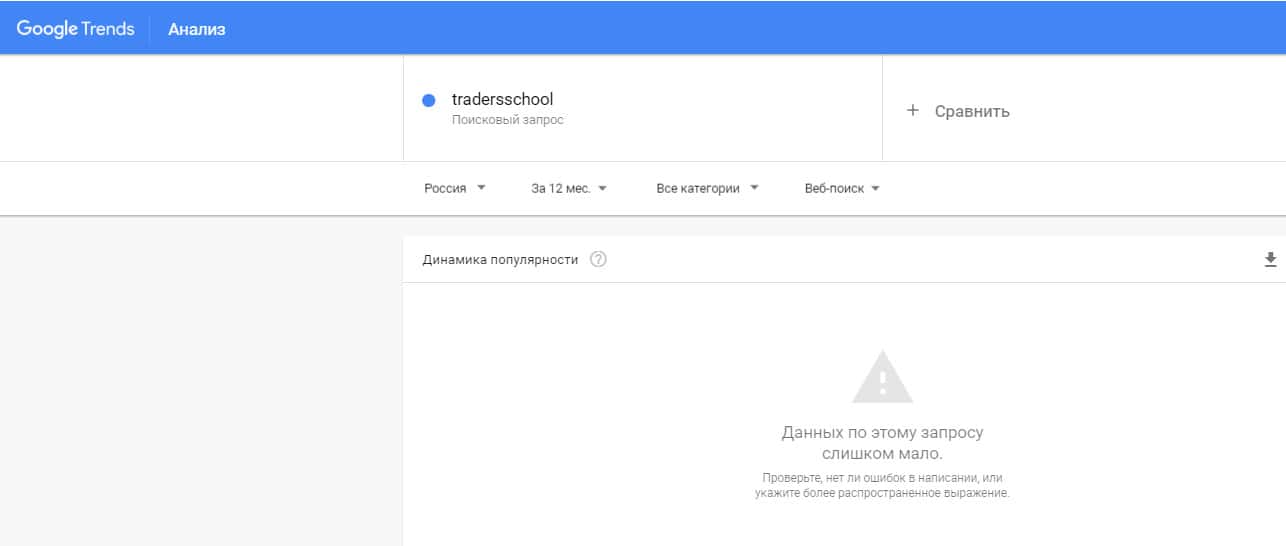The image size is (1286, 546).
Task: Click the Динамика популярности panel title
Action: pos(500,260)
